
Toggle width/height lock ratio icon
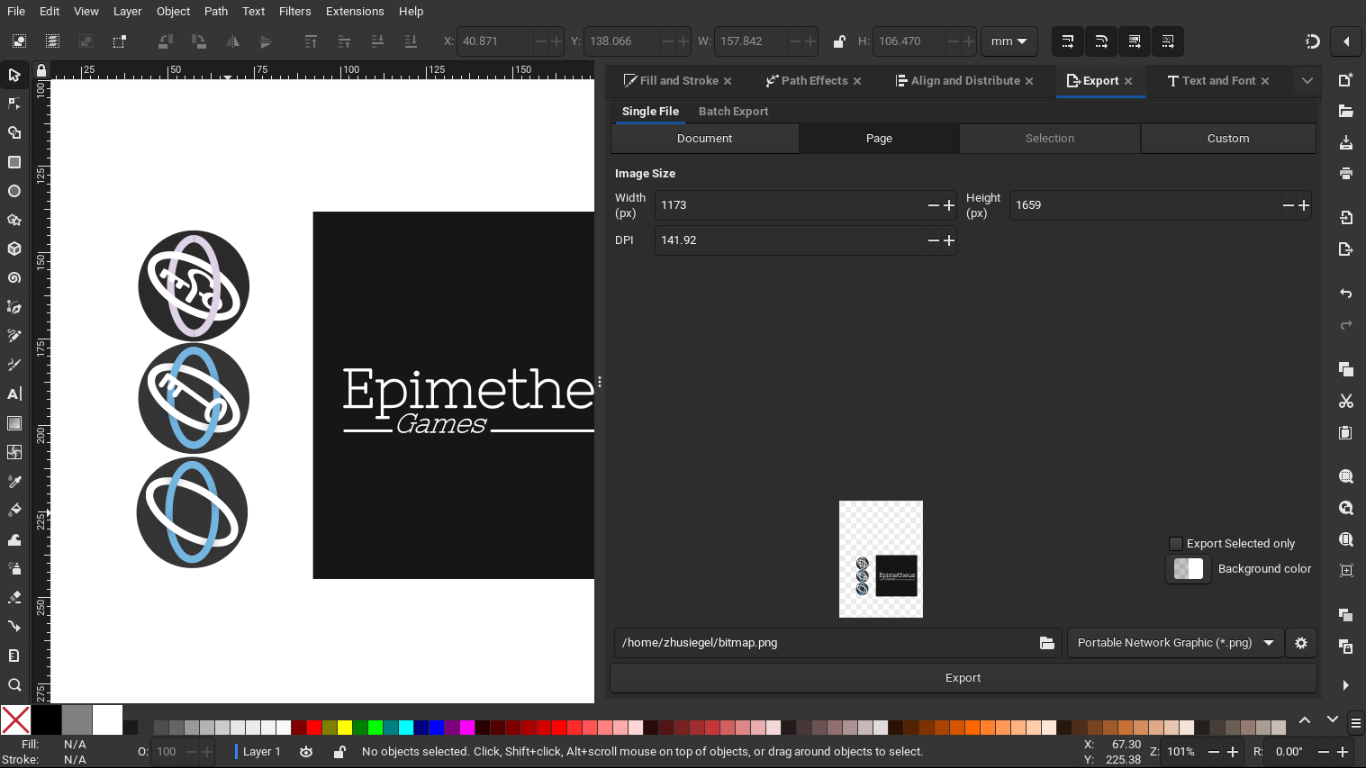point(839,41)
